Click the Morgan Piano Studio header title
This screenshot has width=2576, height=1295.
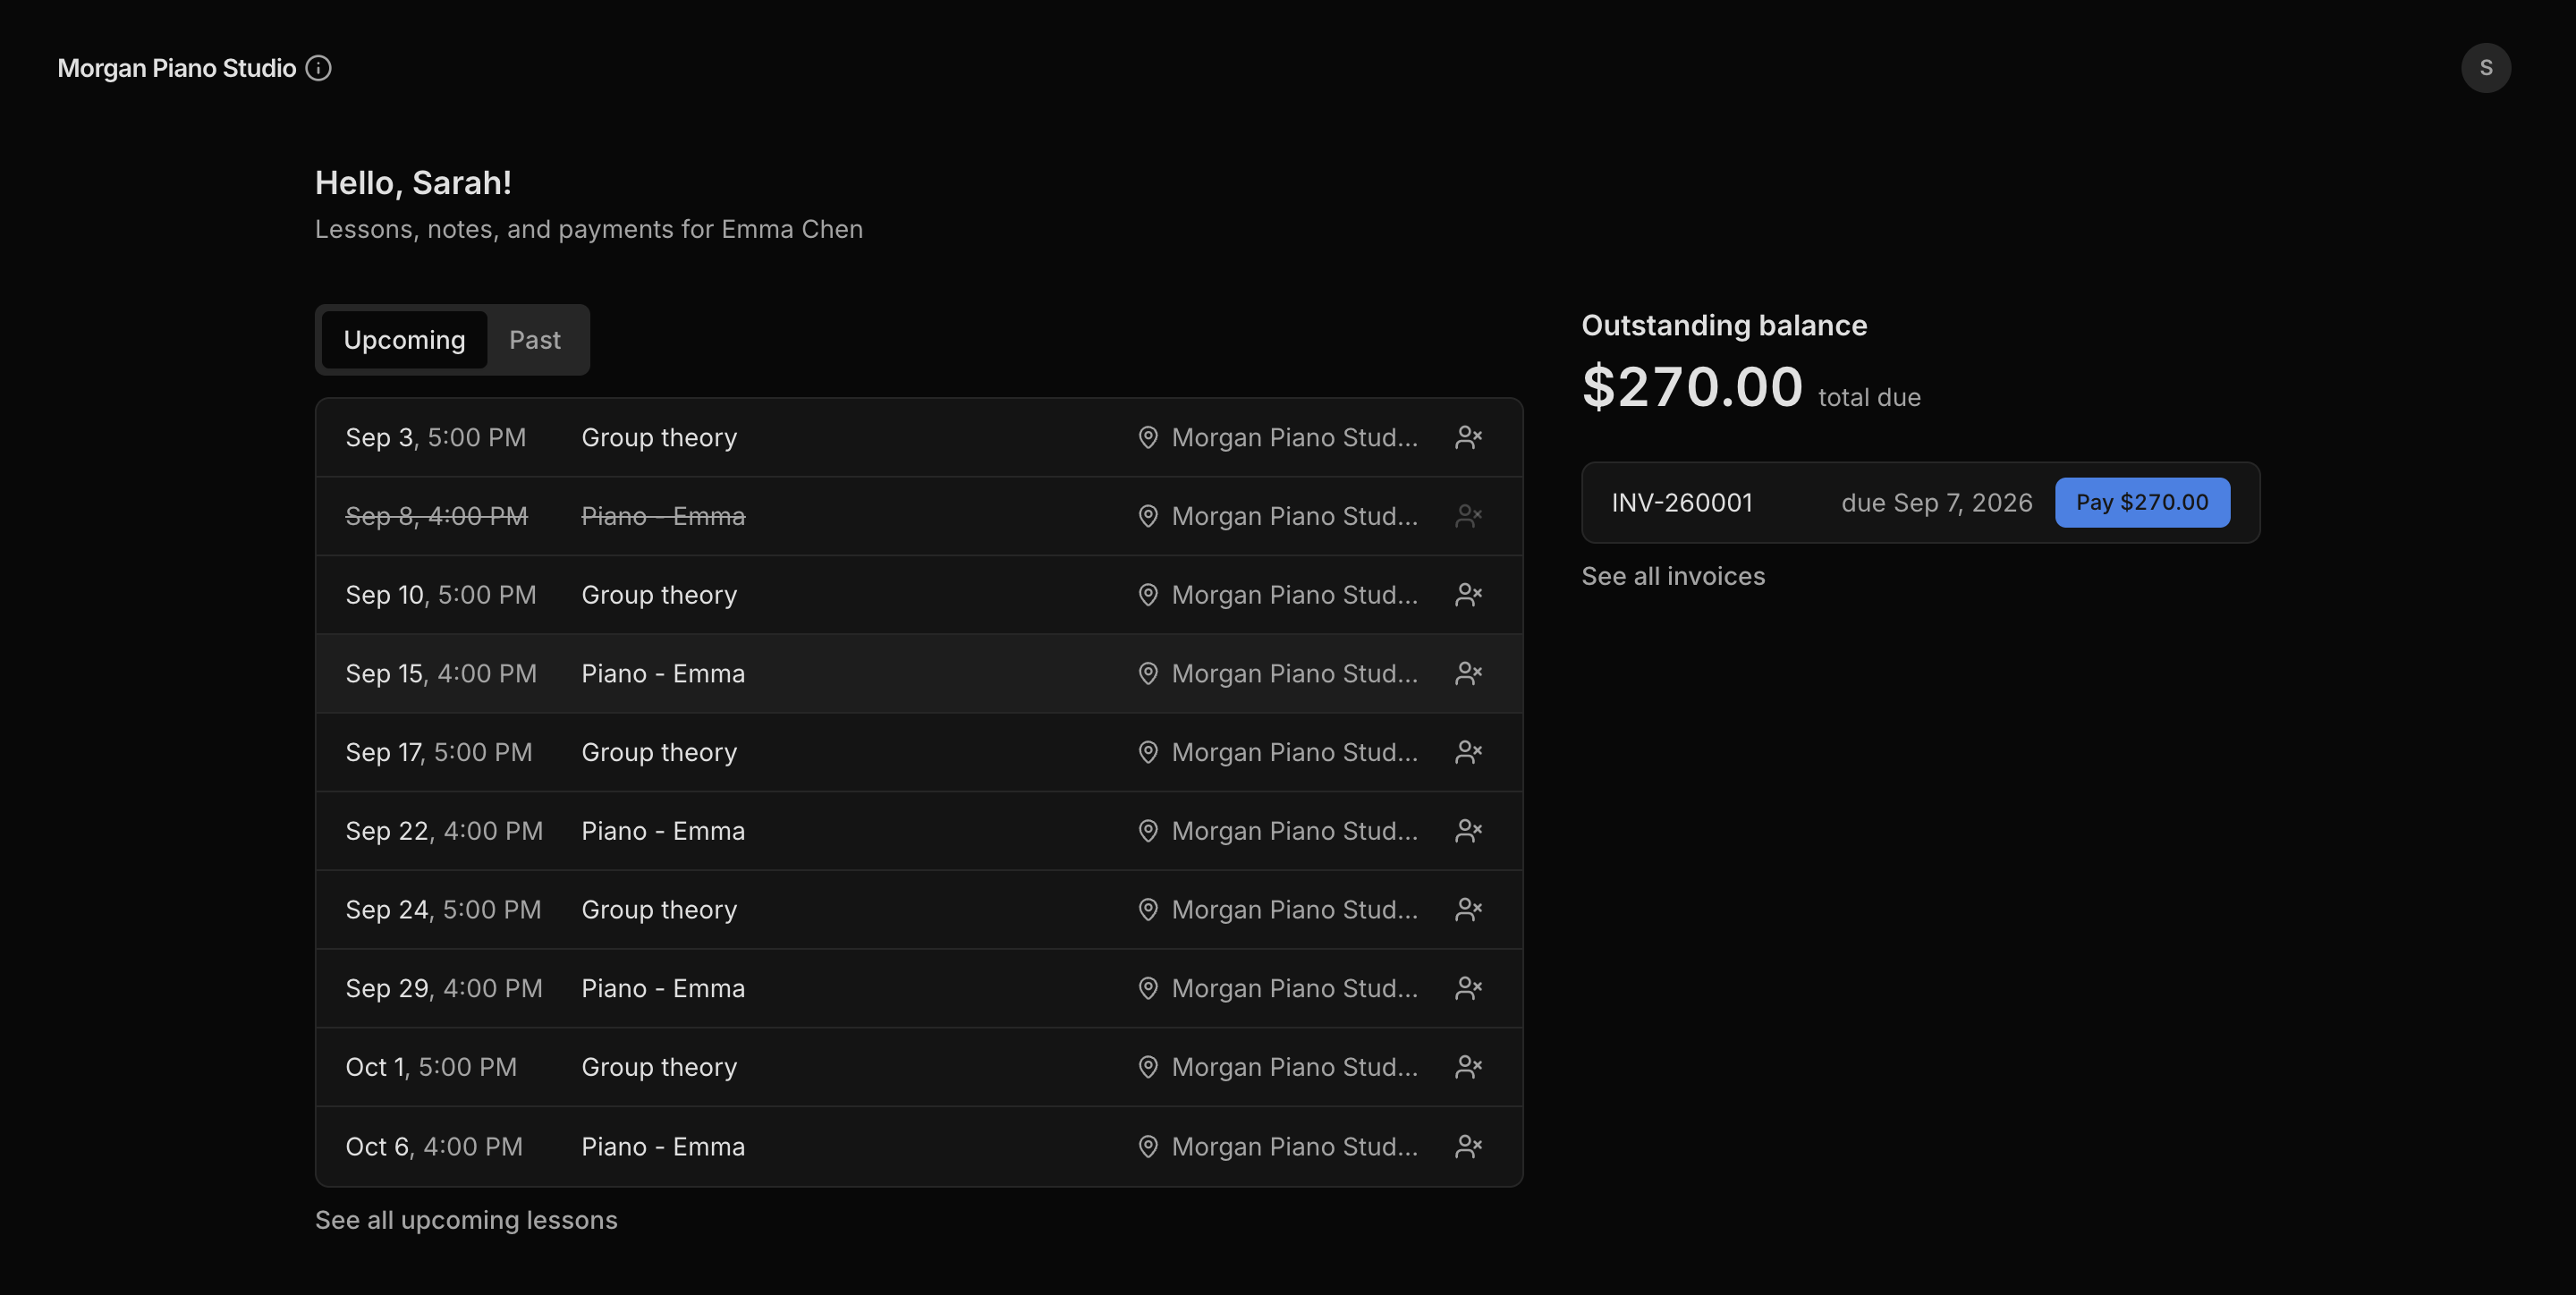click(177, 68)
